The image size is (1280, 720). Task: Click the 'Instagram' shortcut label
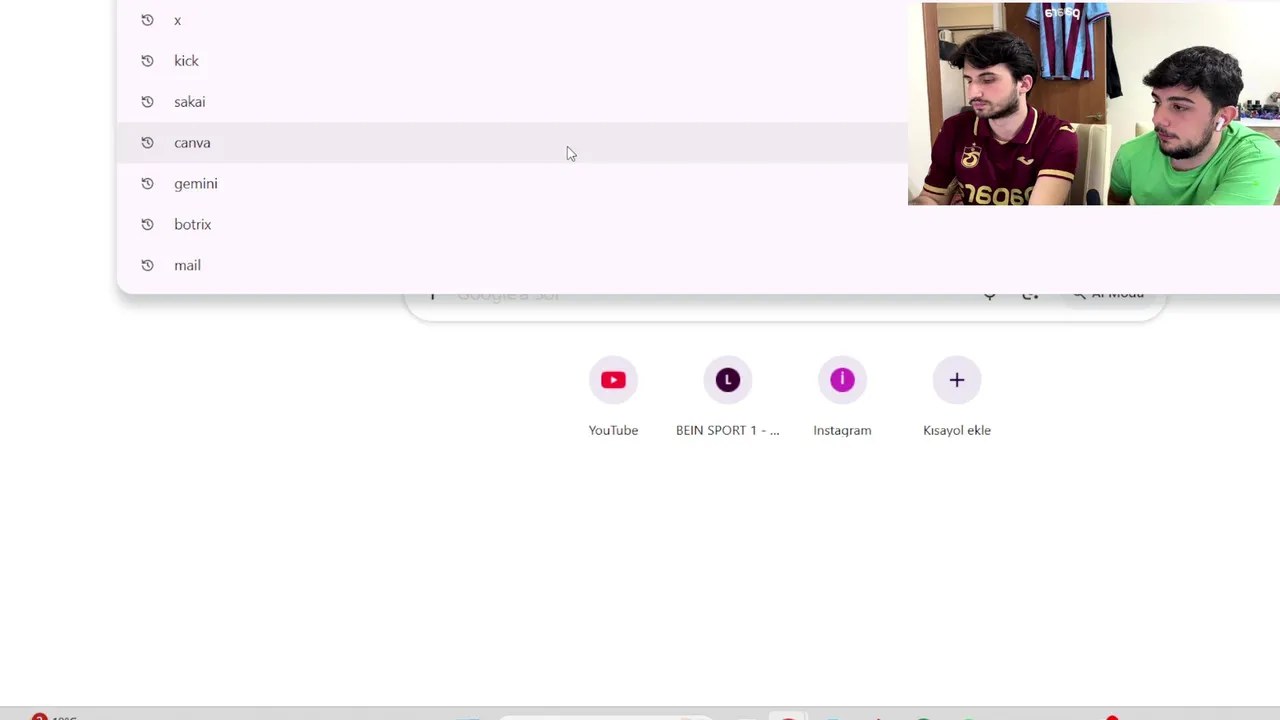(x=842, y=430)
